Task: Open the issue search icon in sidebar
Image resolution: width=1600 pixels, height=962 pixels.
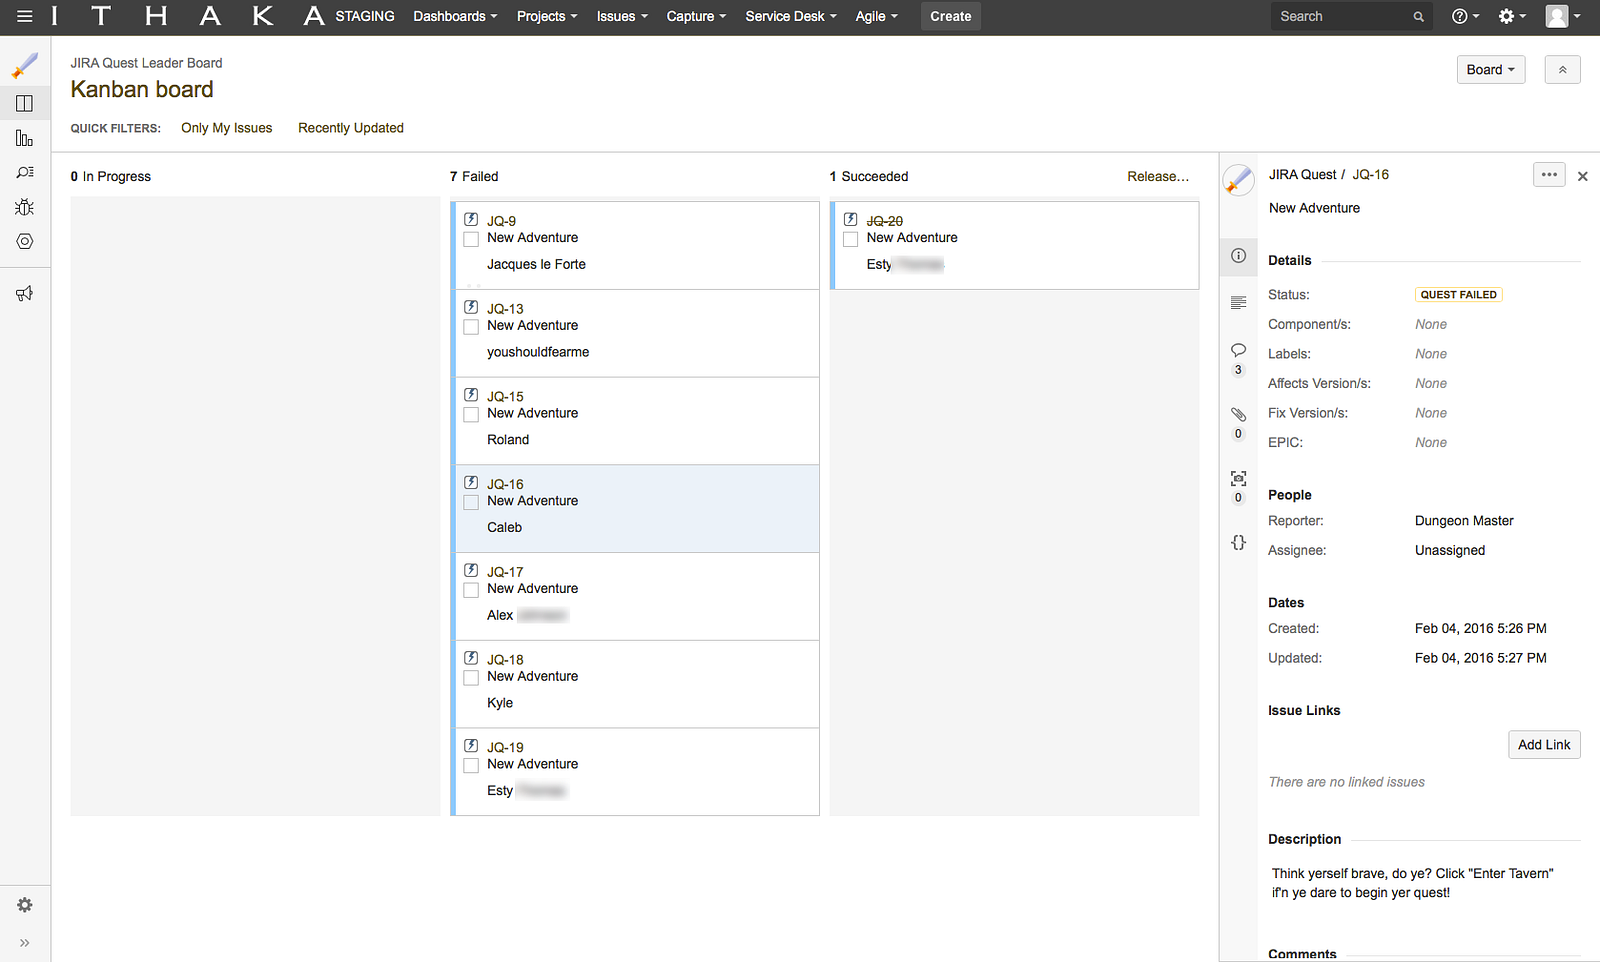Action: tap(25, 172)
